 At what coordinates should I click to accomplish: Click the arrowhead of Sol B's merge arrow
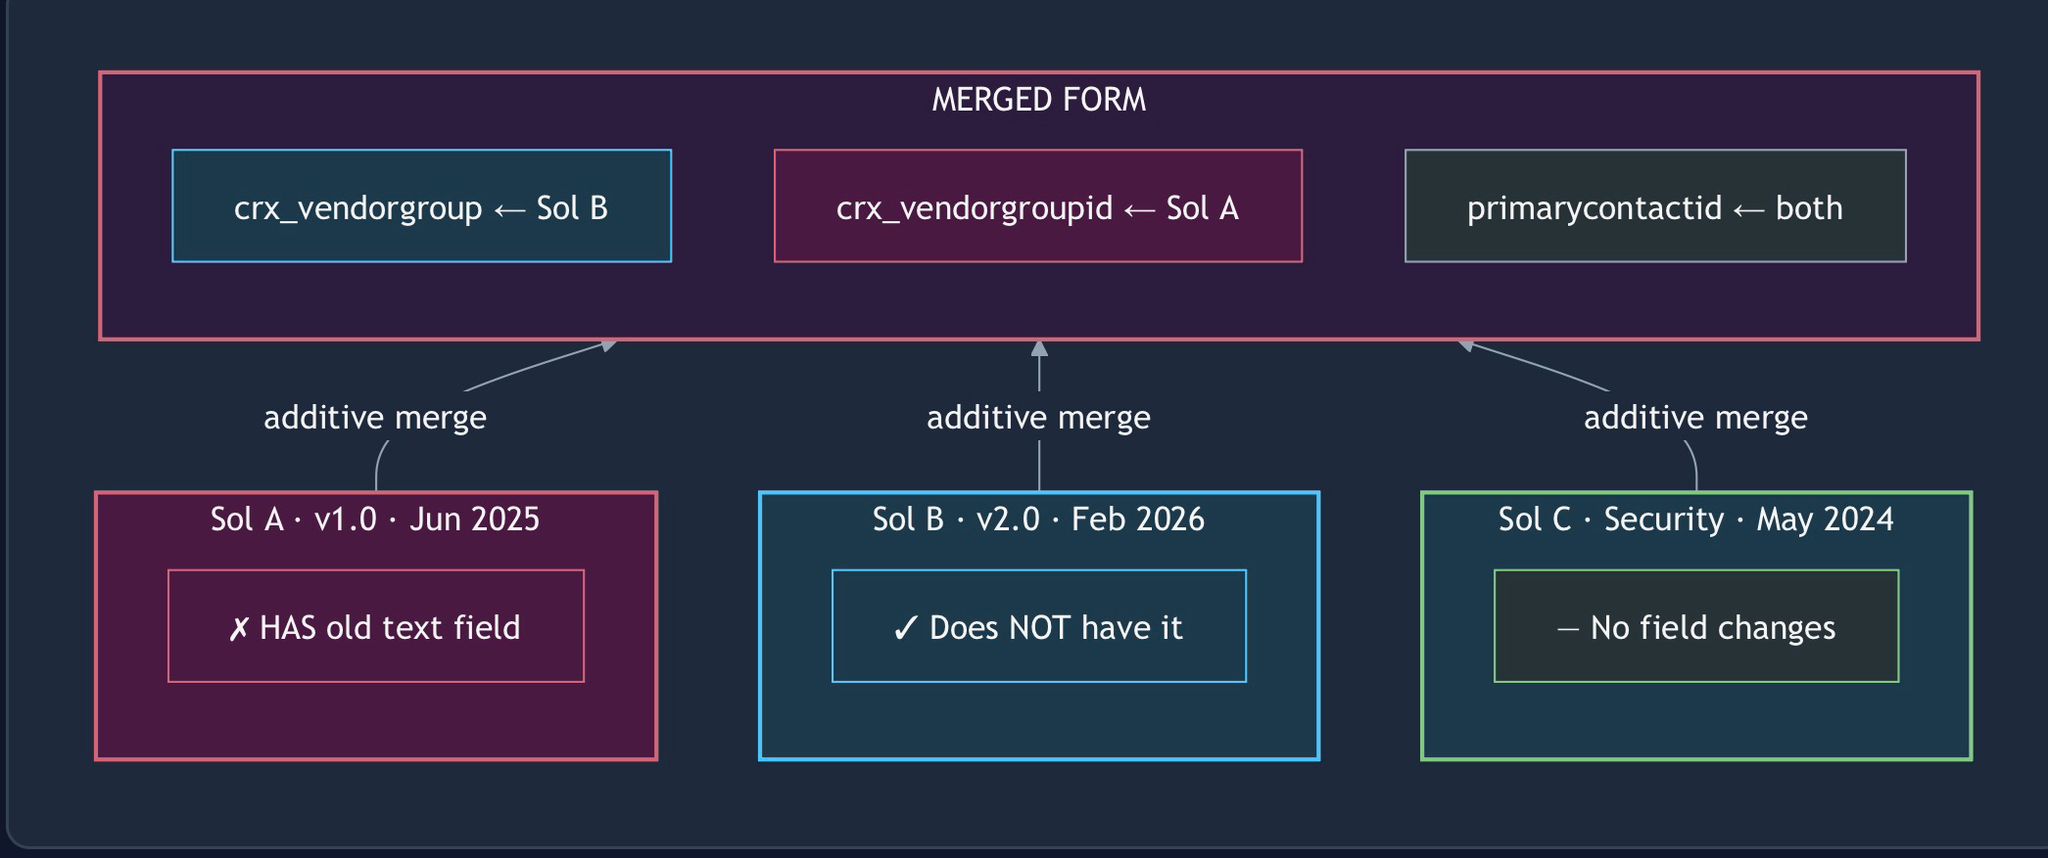(x=1039, y=348)
